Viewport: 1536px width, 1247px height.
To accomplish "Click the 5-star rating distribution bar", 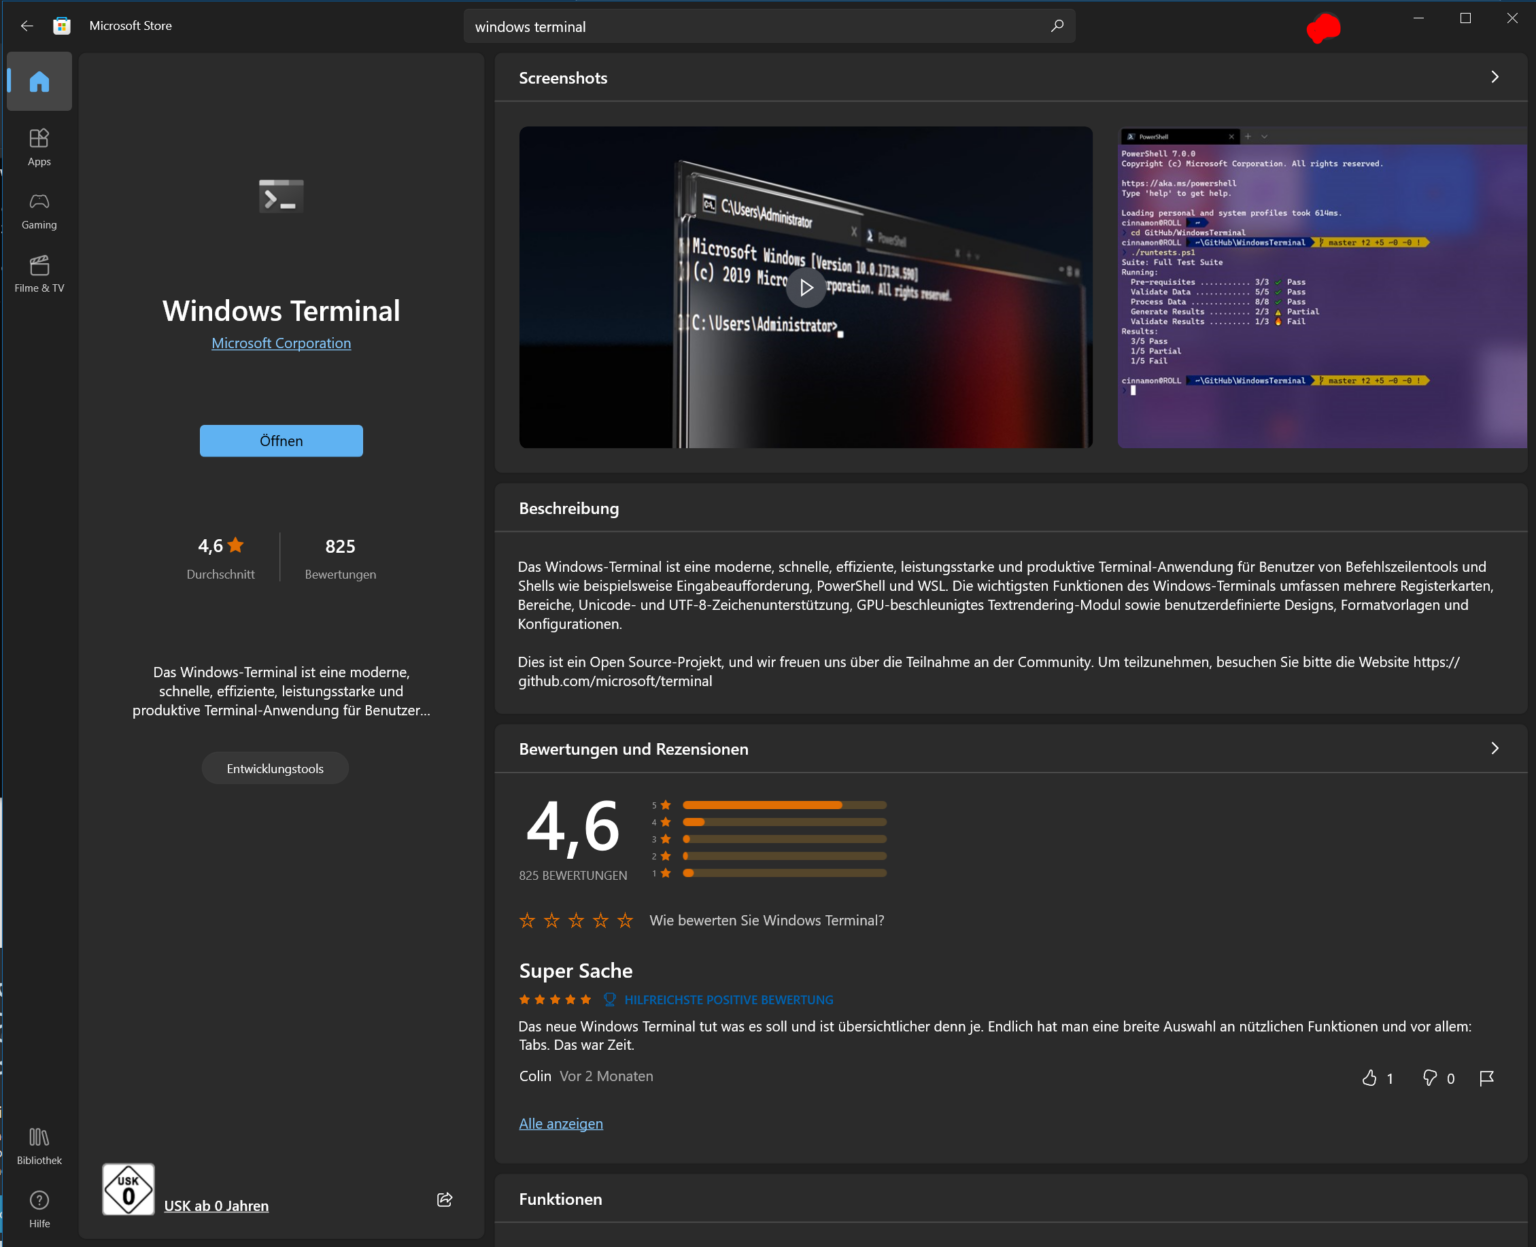I will click(x=783, y=804).
